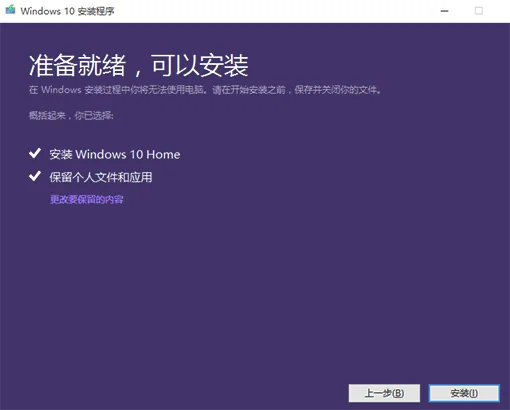The width and height of the screenshot is (510, 410).
Task: Click the word Windows in the subtitle
Action: pyautogui.click(x=61, y=90)
